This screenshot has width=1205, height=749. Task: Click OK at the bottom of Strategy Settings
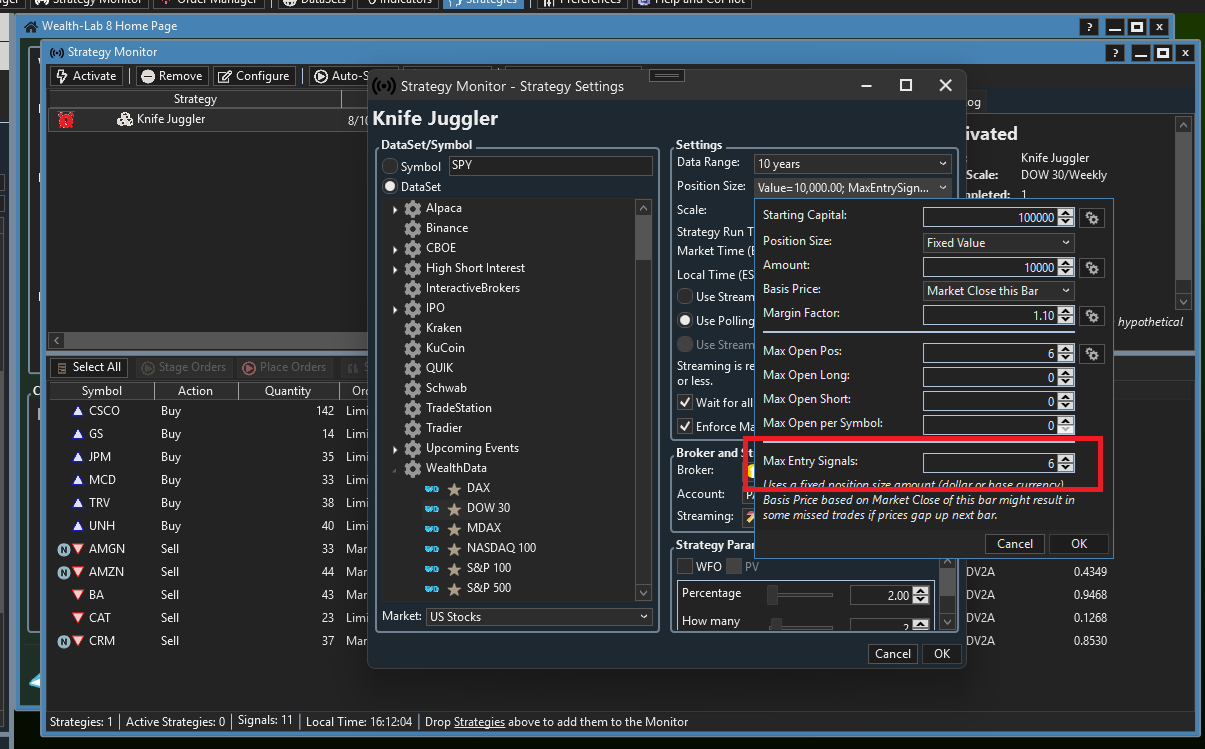coord(942,654)
